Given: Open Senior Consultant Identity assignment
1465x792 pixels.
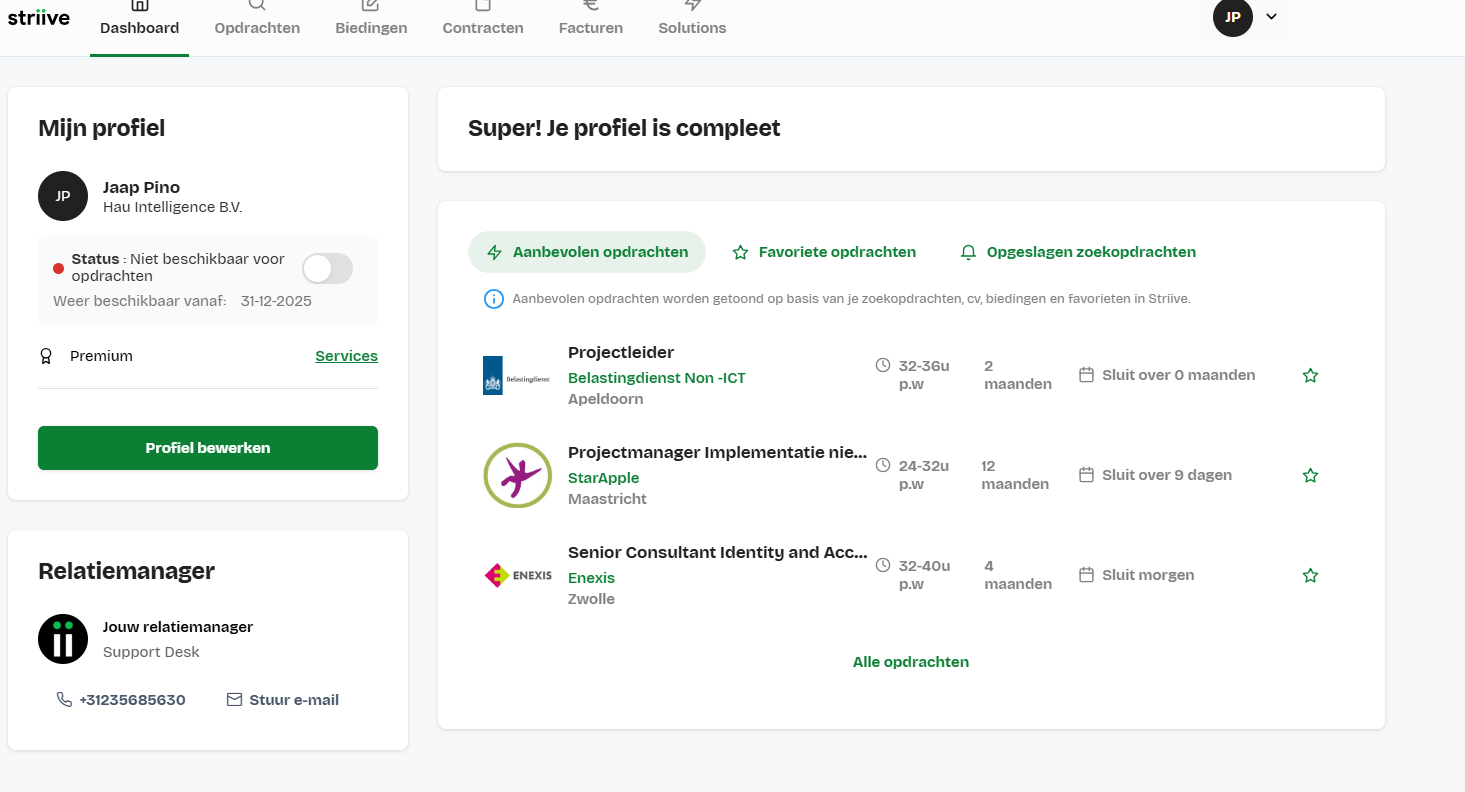Looking at the screenshot, I should 717,552.
